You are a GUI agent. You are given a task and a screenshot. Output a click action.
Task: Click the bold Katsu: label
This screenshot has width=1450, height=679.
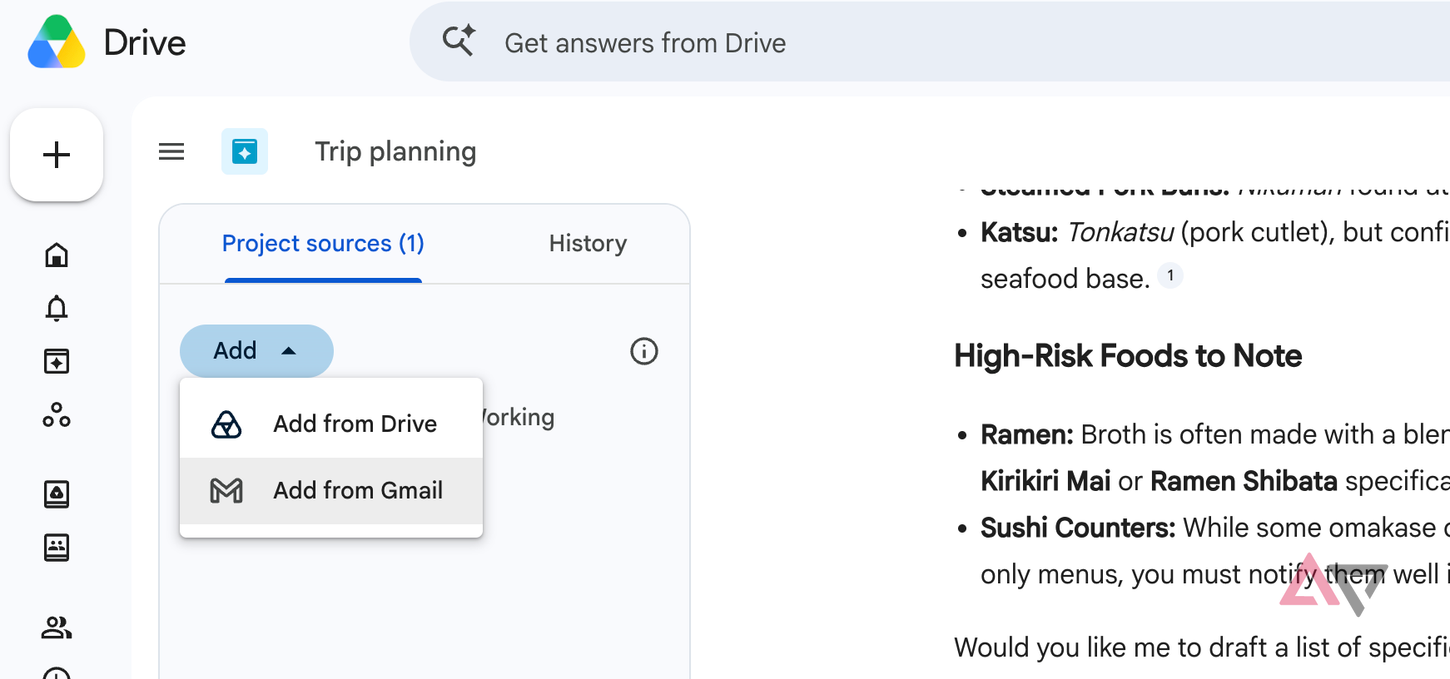[x=1020, y=232]
